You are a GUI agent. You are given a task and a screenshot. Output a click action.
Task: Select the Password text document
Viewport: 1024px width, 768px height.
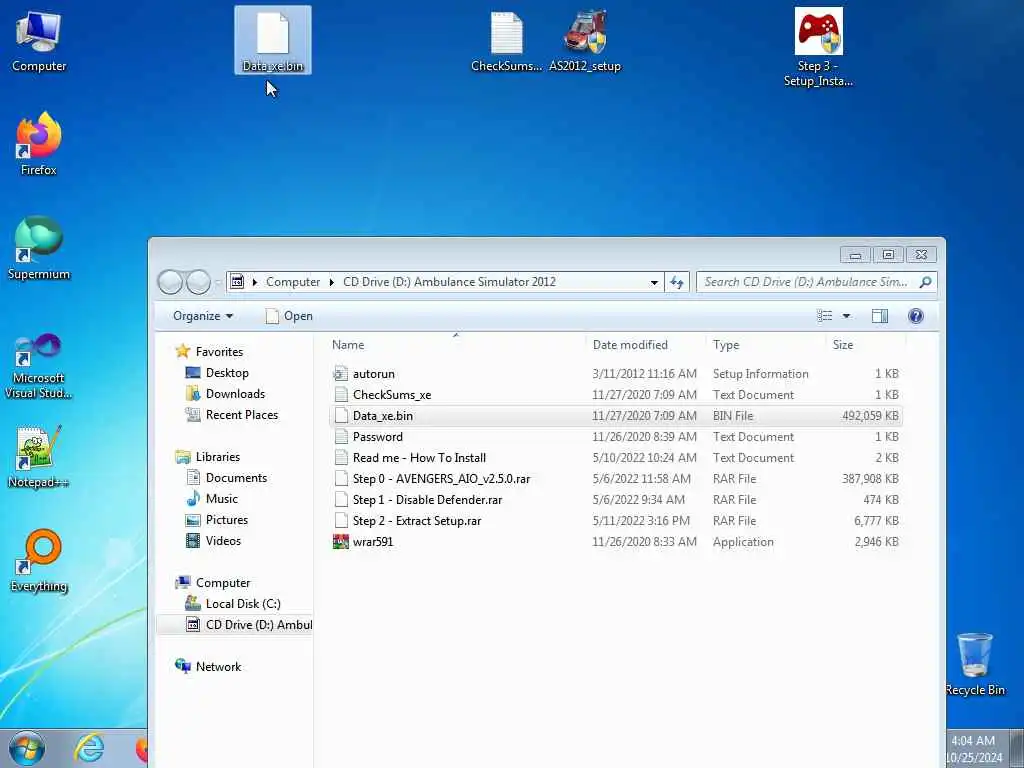(616, 436)
